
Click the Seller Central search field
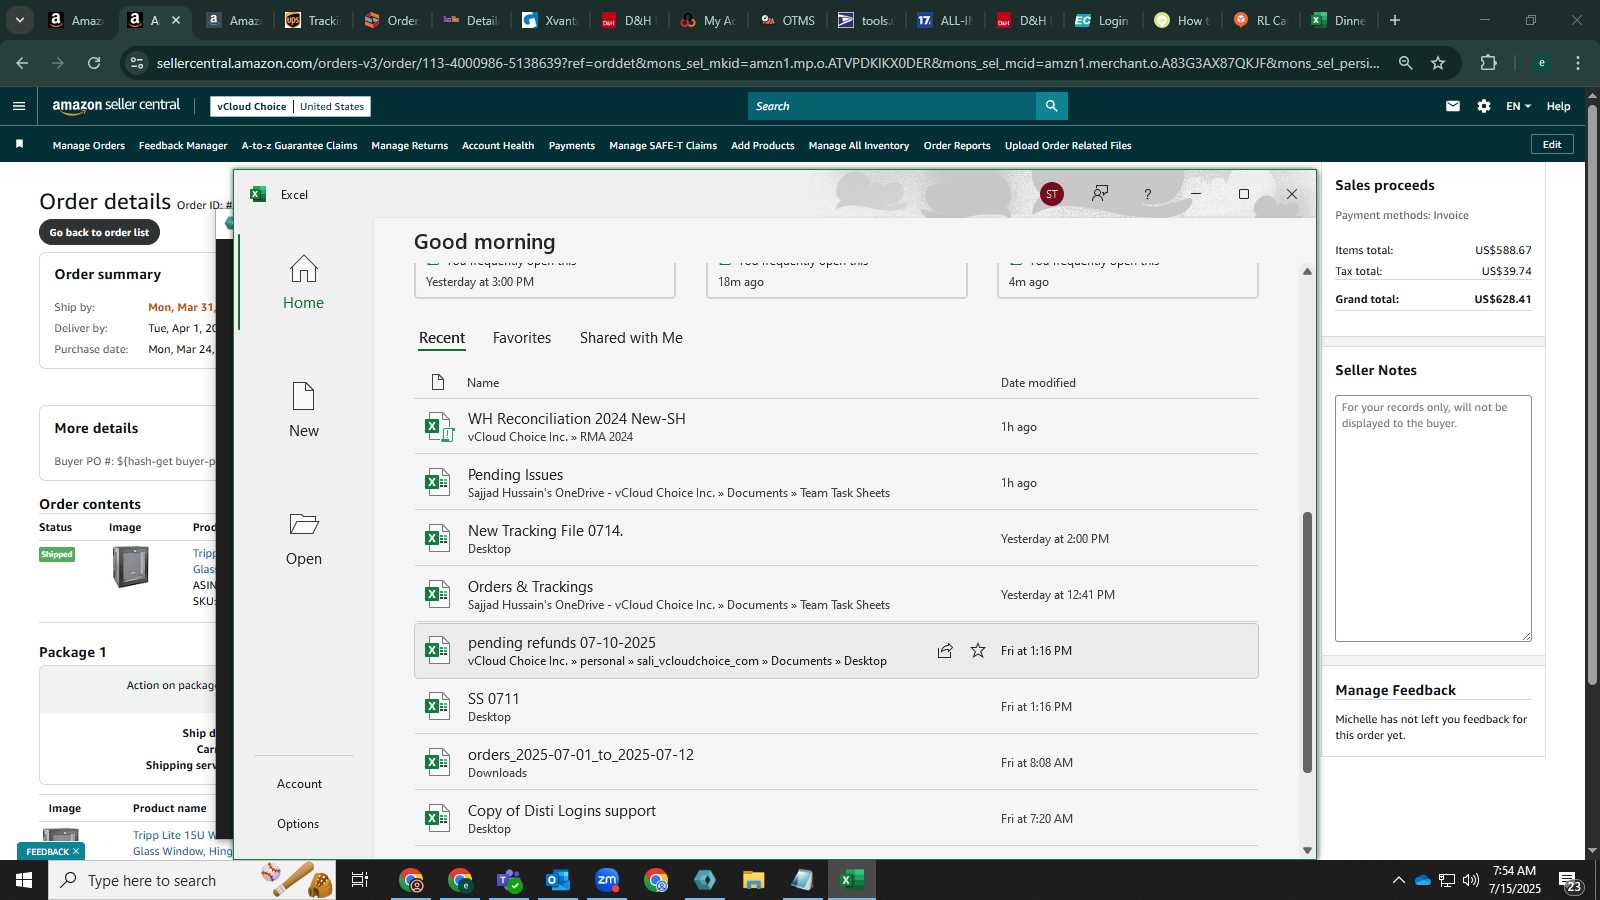click(892, 106)
